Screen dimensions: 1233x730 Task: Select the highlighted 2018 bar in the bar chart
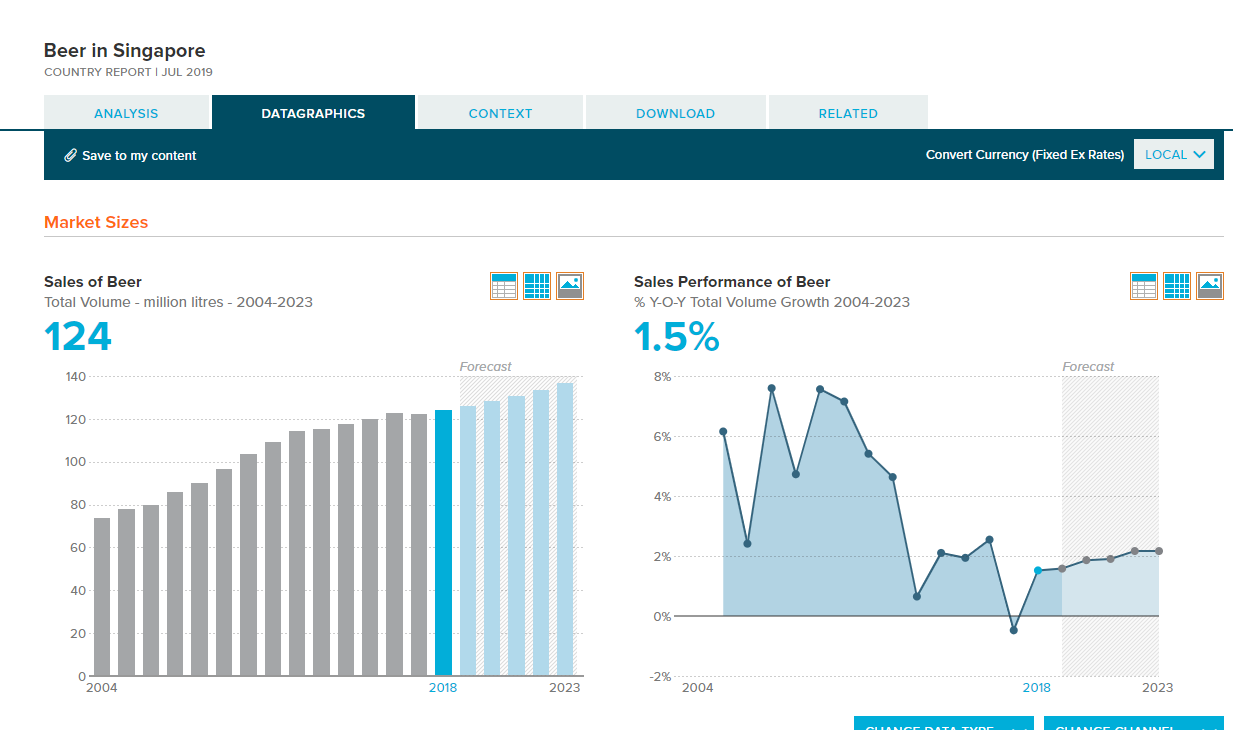click(443, 542)
